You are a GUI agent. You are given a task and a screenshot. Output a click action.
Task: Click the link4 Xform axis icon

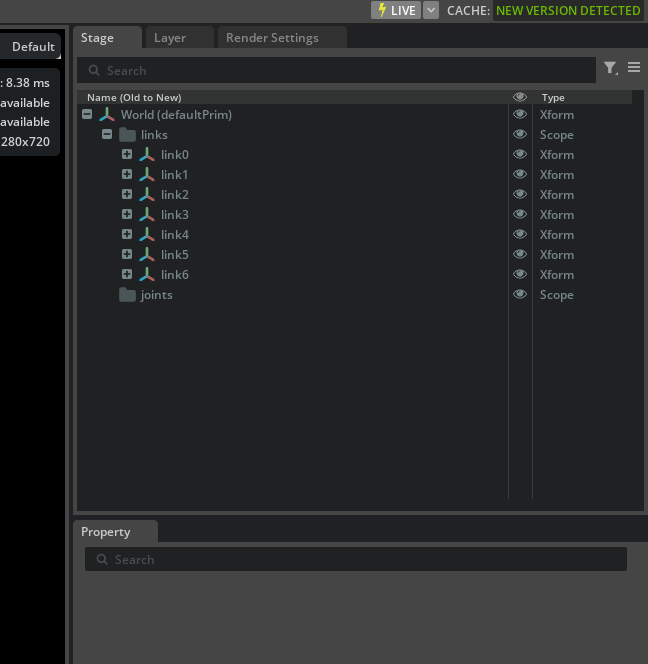(x=147, y=235)
